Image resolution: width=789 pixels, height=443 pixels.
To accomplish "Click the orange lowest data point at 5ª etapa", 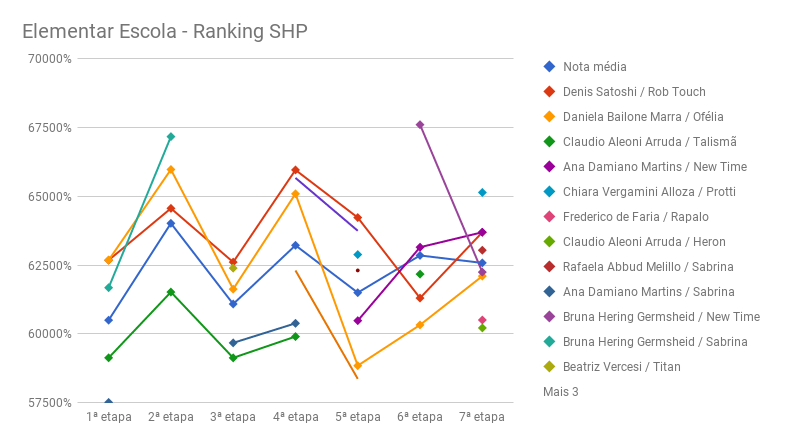I will 358,366.
